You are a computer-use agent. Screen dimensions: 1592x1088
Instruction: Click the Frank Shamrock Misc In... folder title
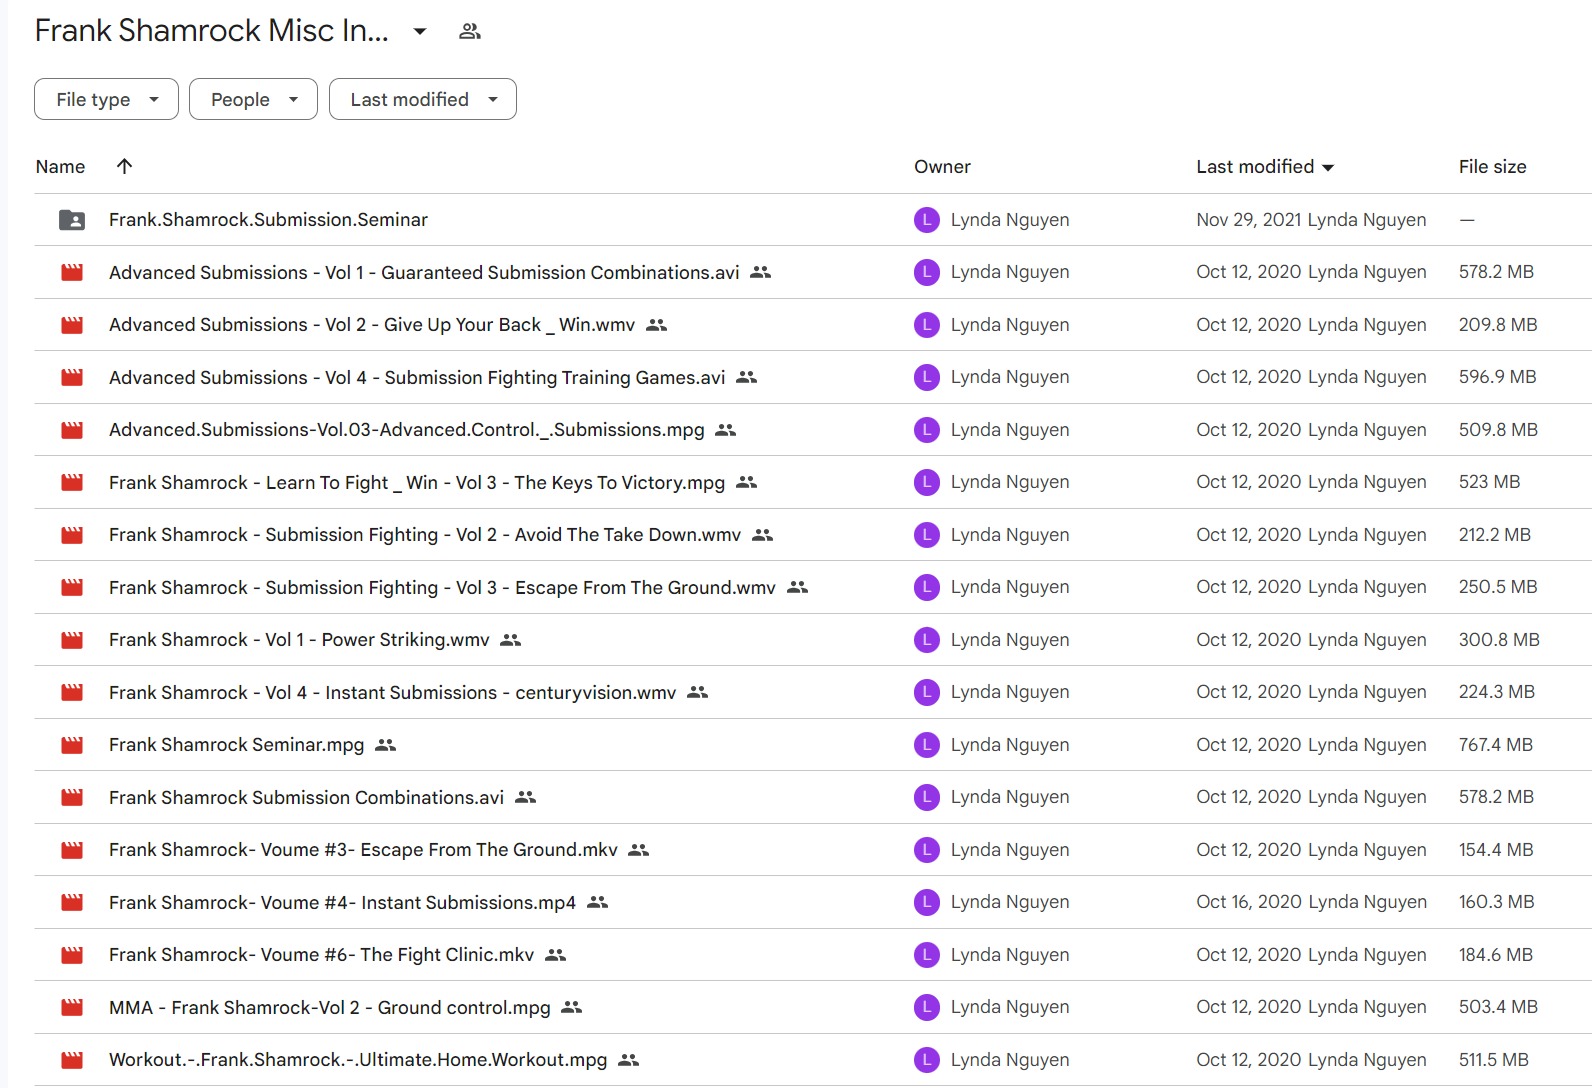click(211, 31)
